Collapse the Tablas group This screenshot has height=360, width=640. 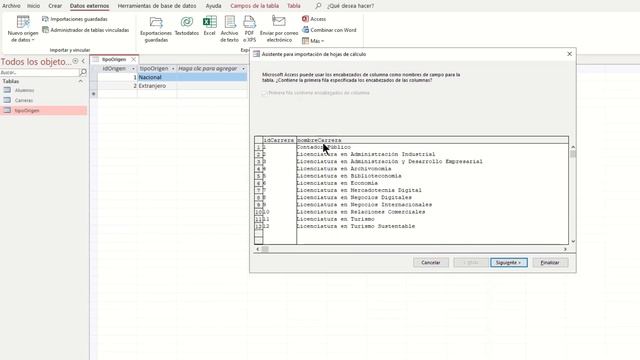(80, 81)
